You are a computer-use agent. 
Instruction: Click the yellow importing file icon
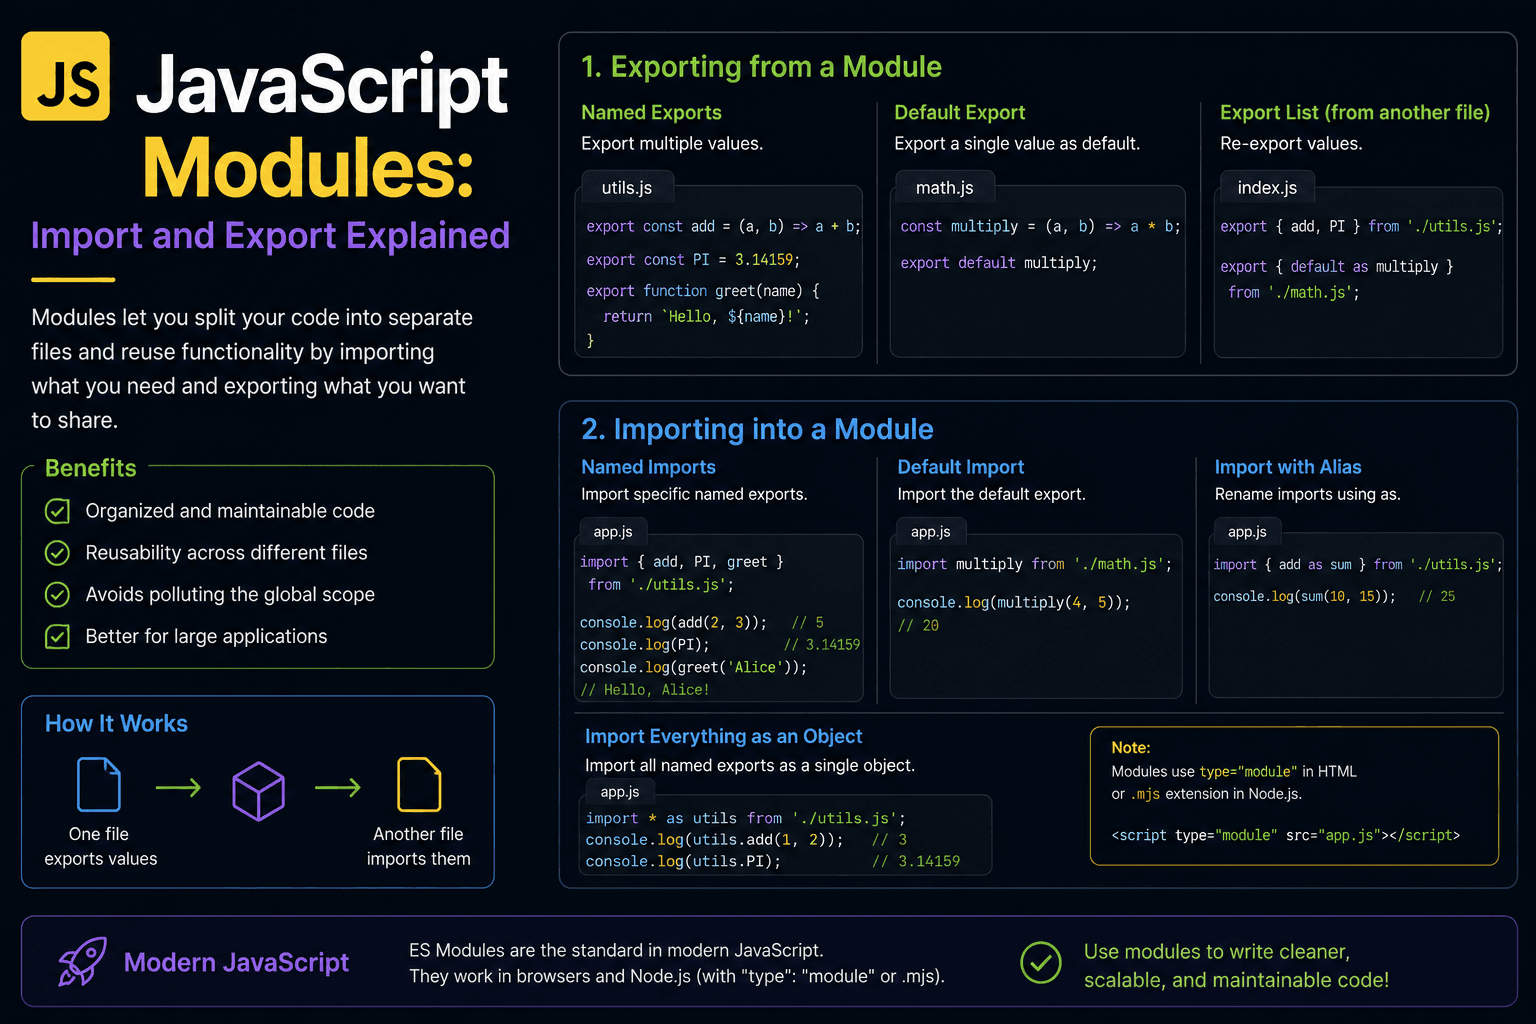point(419,785)
